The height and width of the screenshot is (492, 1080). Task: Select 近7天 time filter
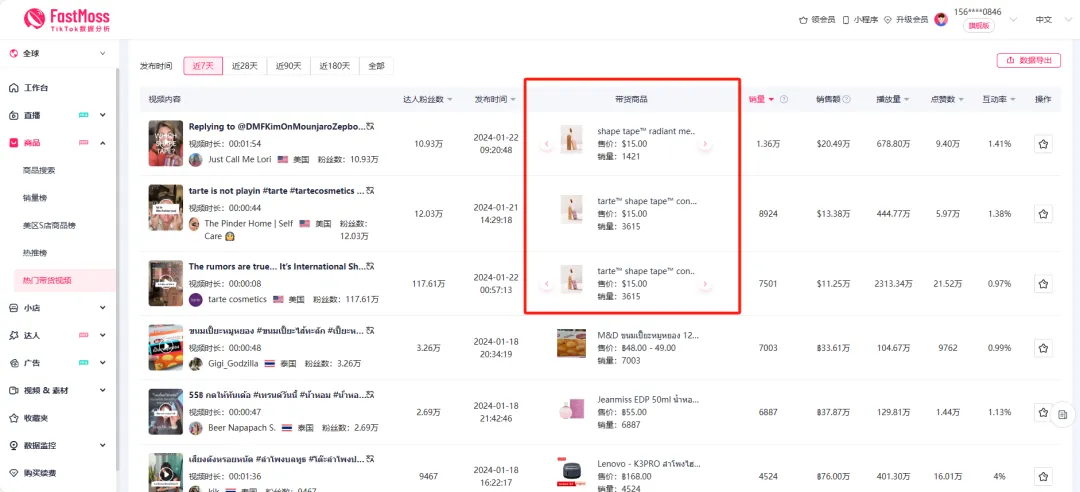tap(203, 66)
